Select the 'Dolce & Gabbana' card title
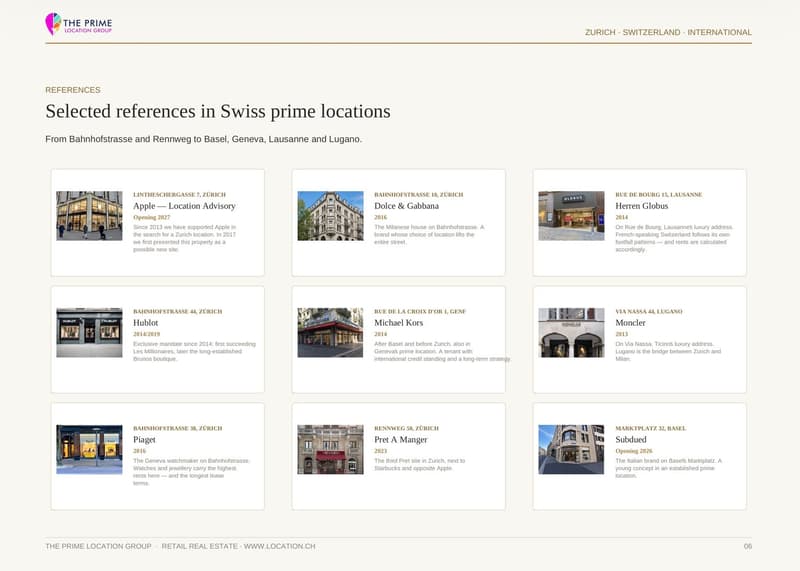The image size is (800, 571). click(407, 206)
